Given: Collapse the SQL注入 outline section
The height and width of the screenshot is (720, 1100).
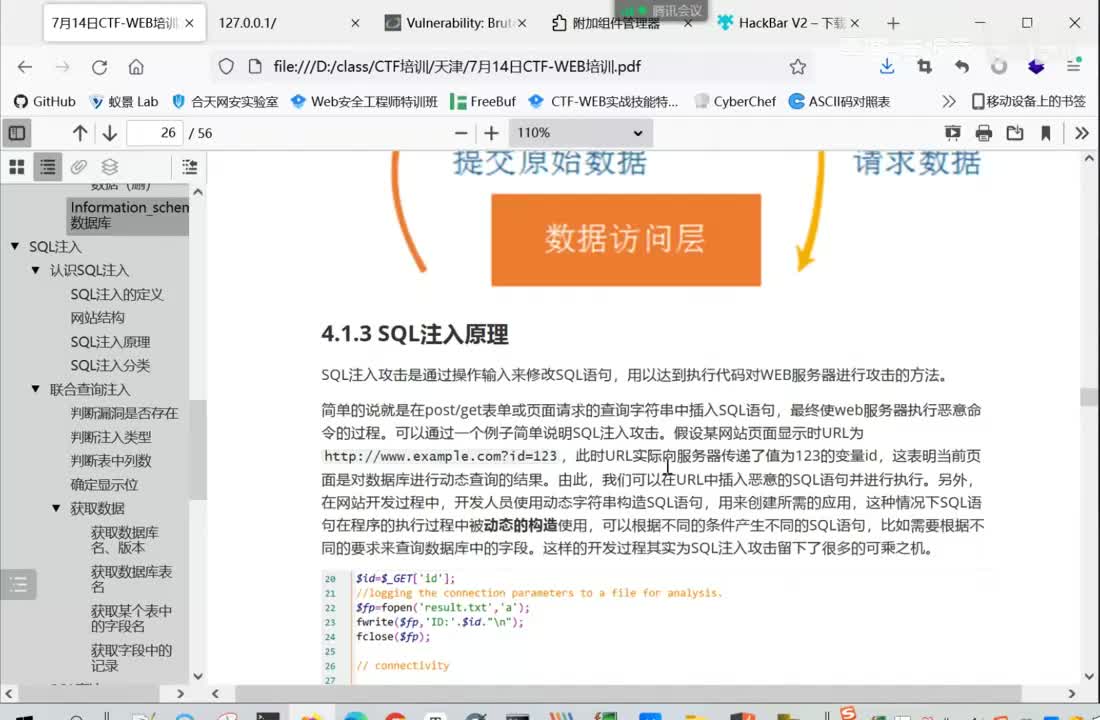Looking at the screenshot, I should click(15, 246).
